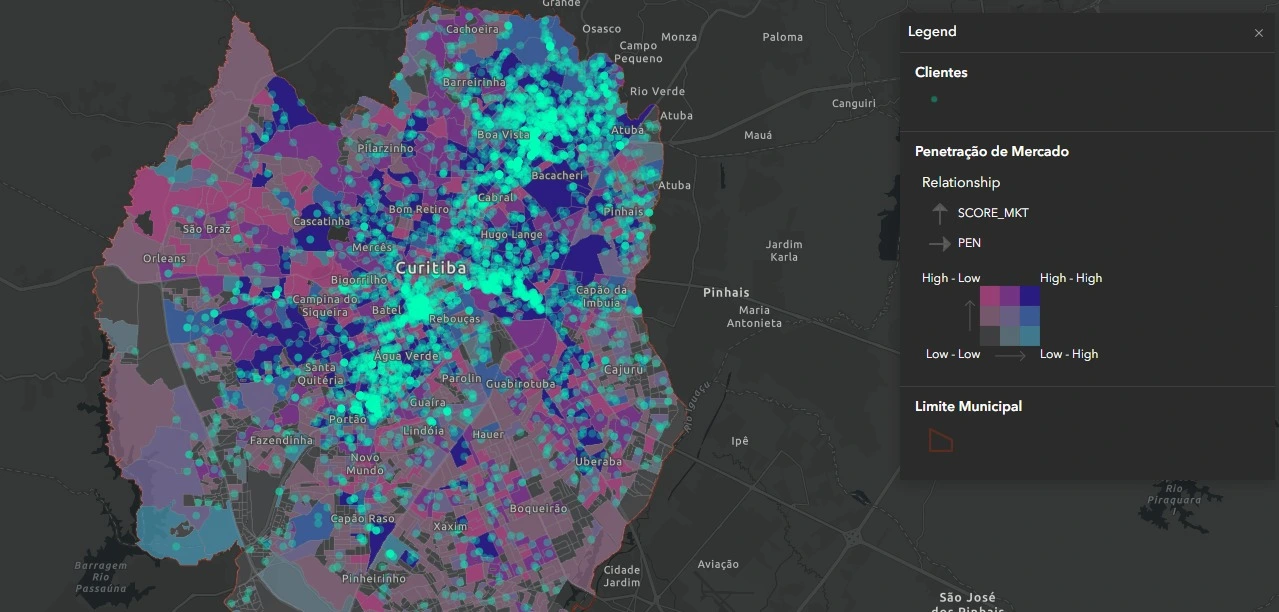Click the Penetração de Mercado heading

992,152
